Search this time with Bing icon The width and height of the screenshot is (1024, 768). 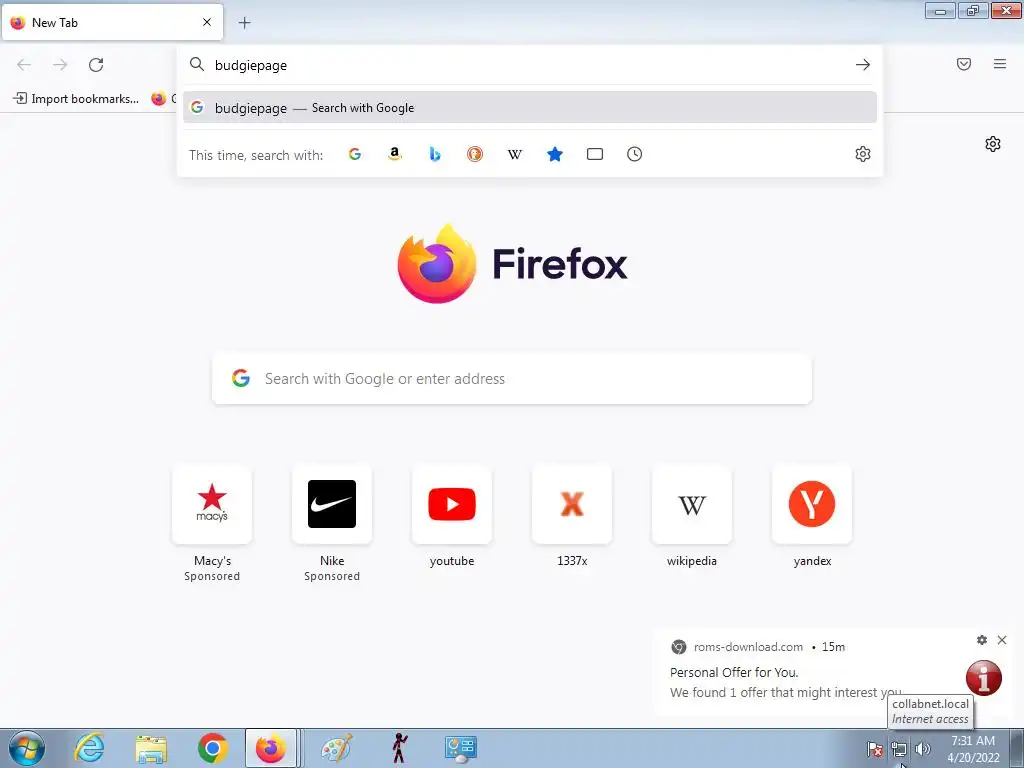[435, 154]
